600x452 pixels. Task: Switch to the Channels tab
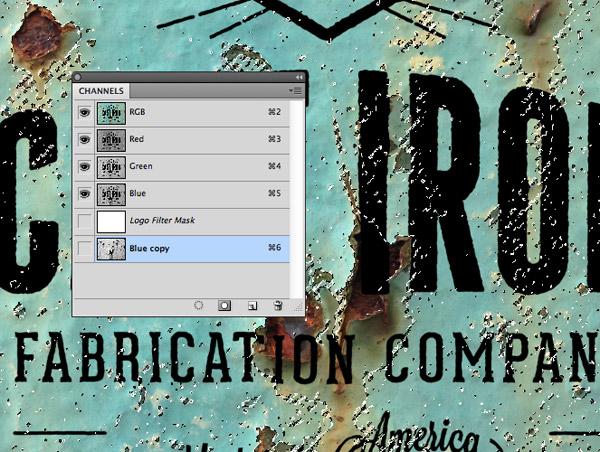tap(101, 90)
